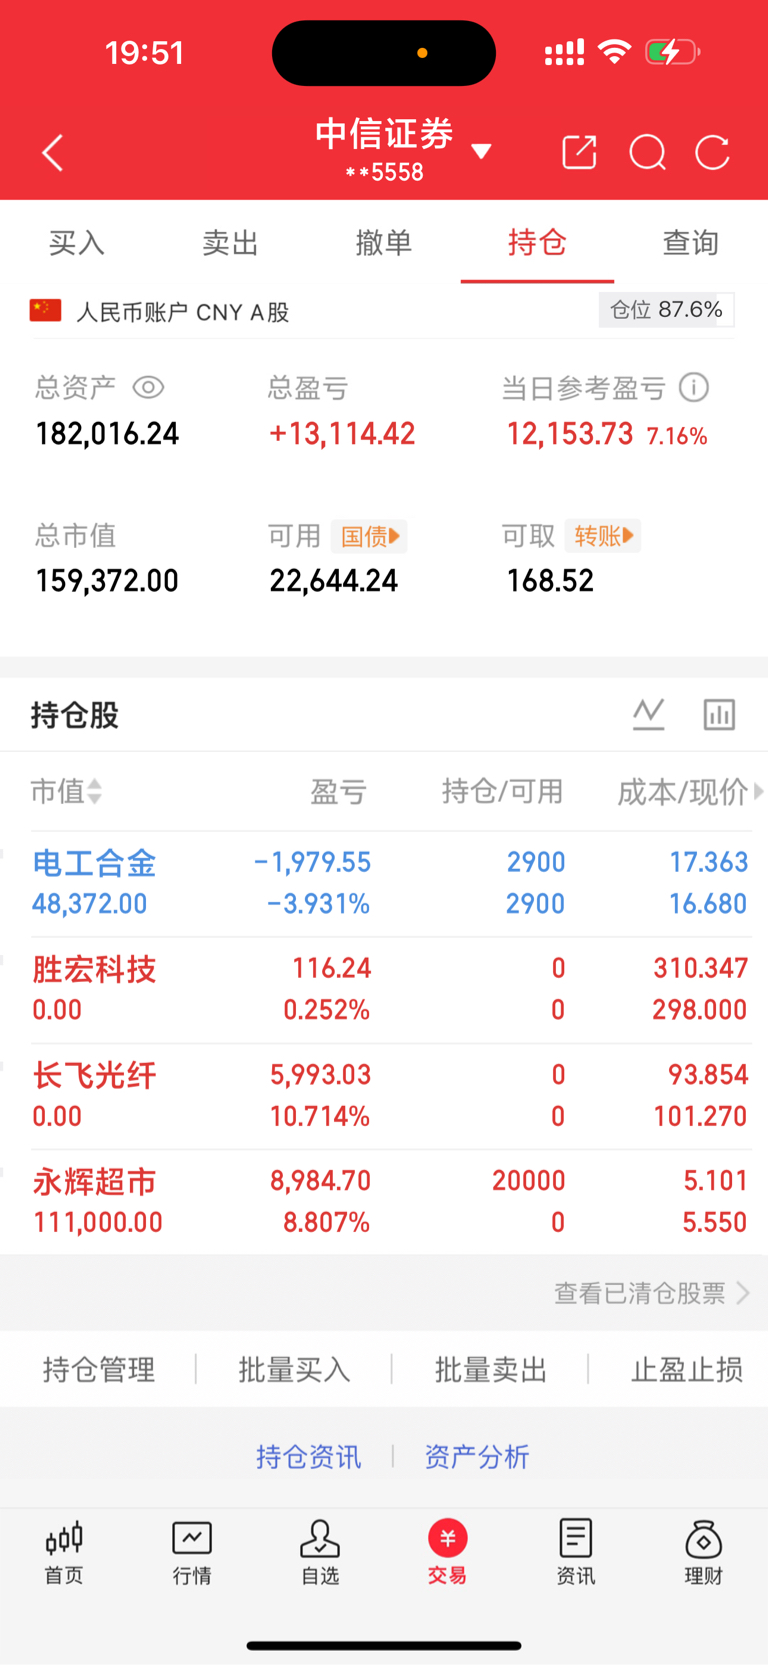Open the line chart icon in 持仓股
768x1665 pixels.
tap(648, 714)
